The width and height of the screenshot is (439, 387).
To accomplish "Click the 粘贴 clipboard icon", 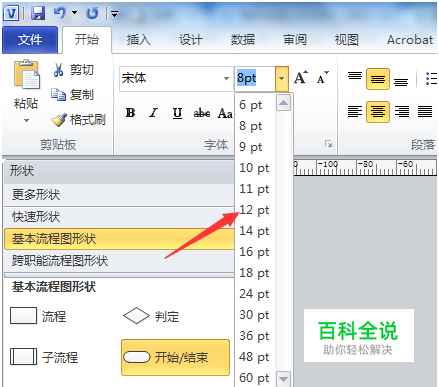I will [26, 75].
